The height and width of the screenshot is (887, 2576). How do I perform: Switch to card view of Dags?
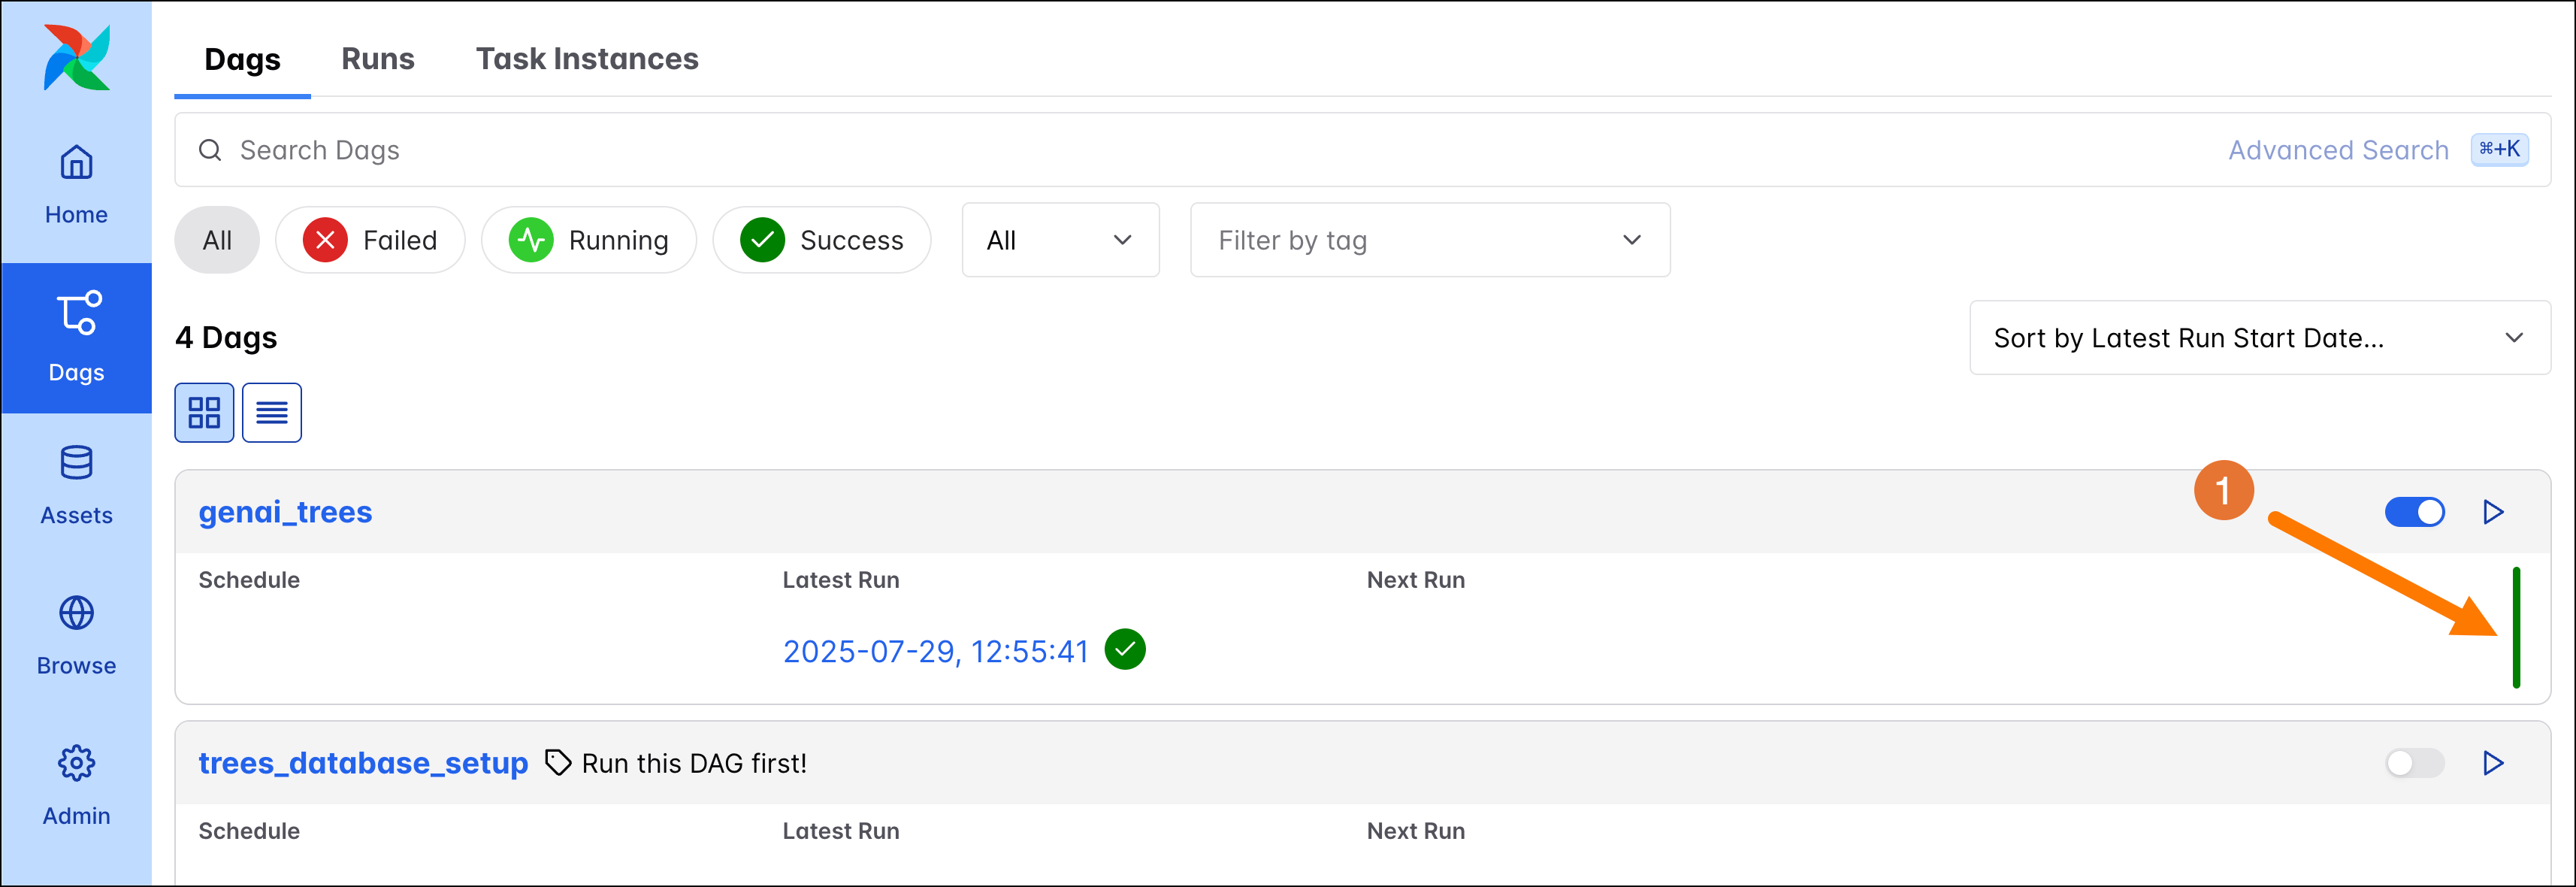tap(204, 412)
